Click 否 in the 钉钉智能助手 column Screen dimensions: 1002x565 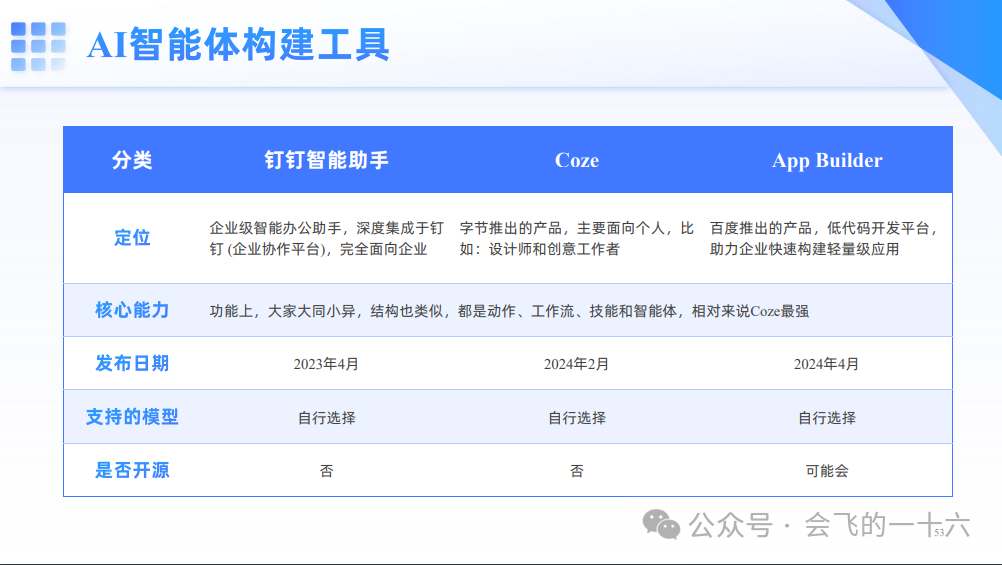(327, 471)
